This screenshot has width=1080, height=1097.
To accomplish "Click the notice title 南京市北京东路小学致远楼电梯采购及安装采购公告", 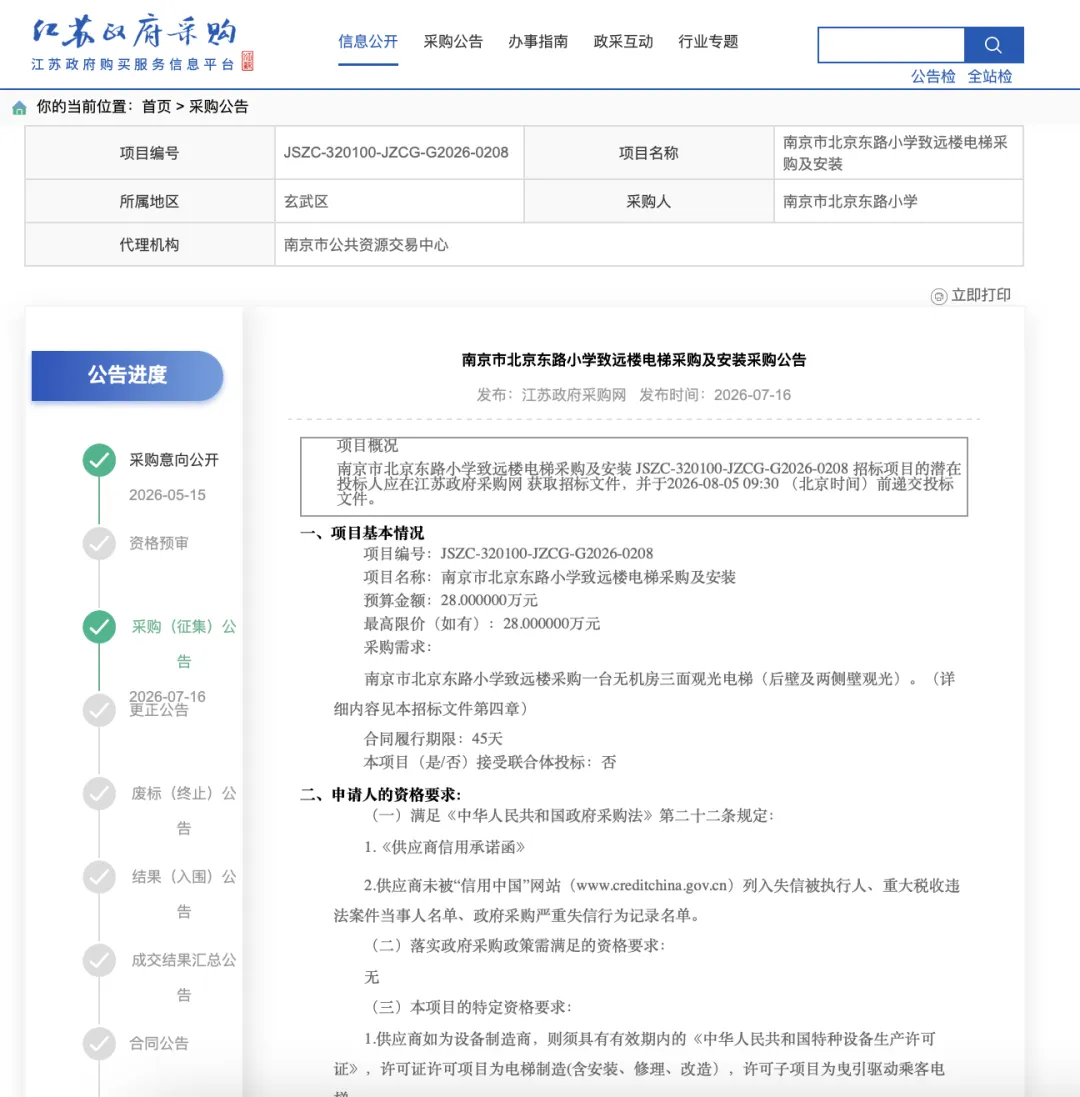I will [634, 360].
